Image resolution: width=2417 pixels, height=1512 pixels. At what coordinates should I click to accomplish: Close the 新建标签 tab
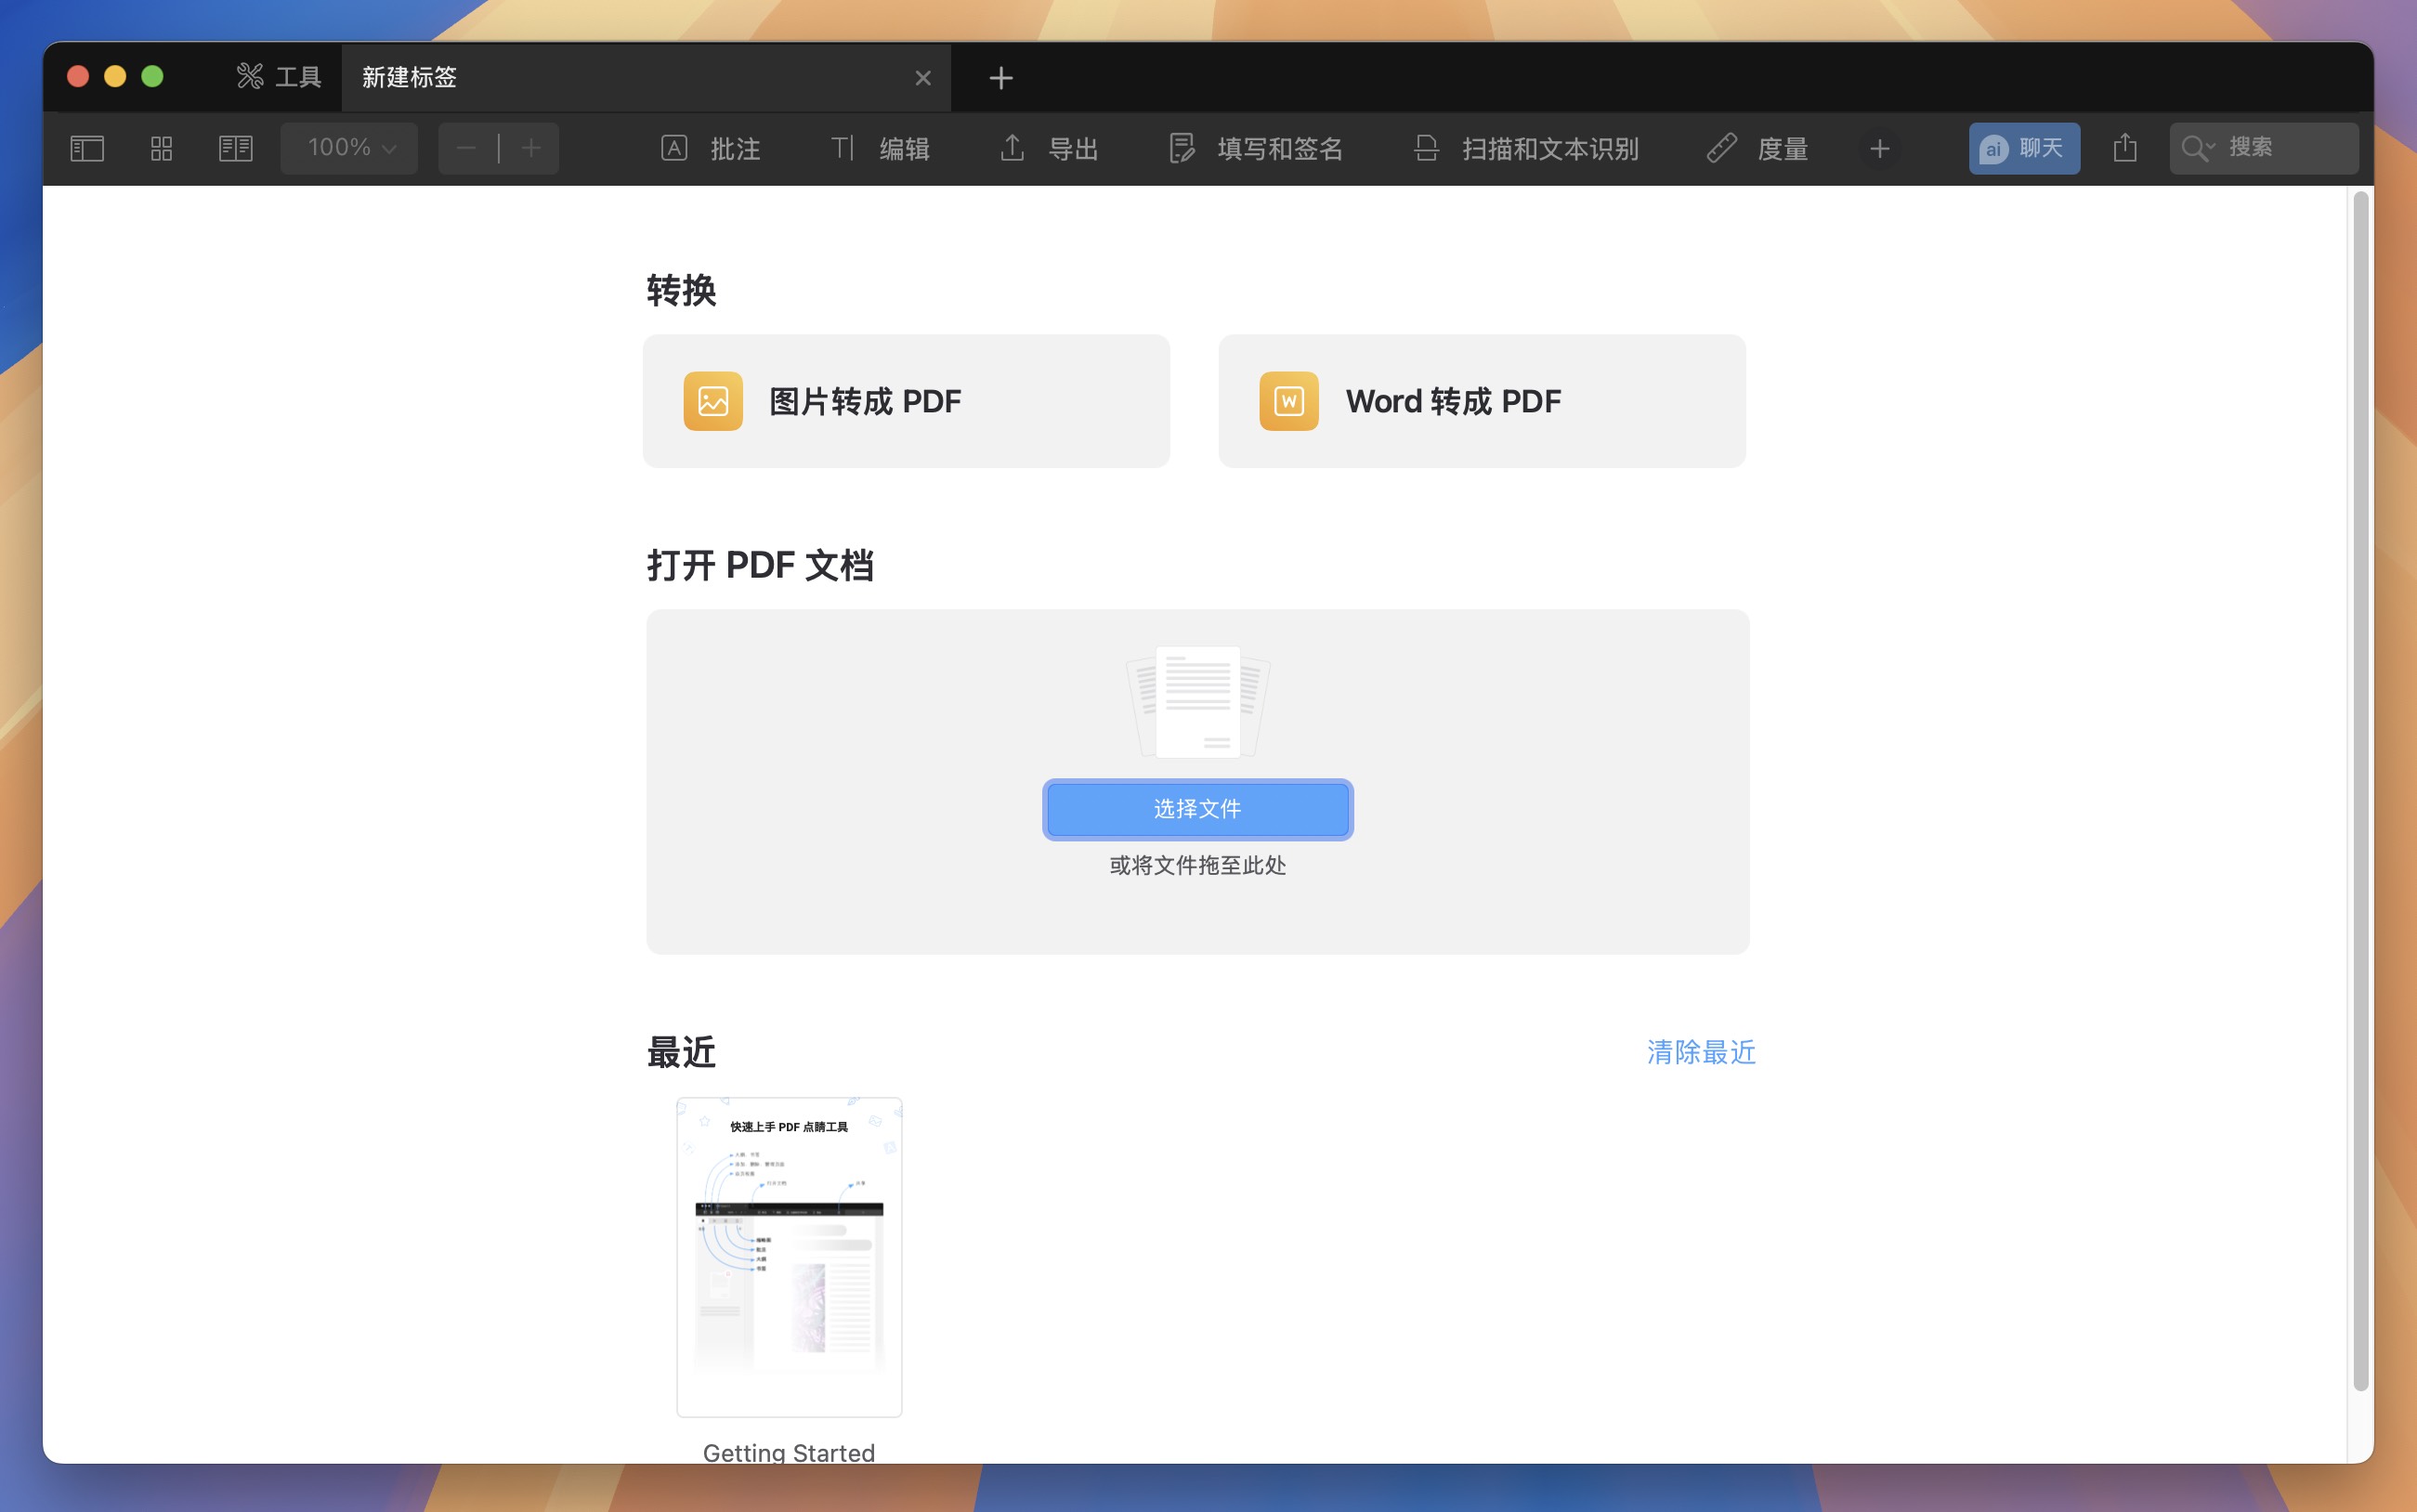[x=923, y=78]
